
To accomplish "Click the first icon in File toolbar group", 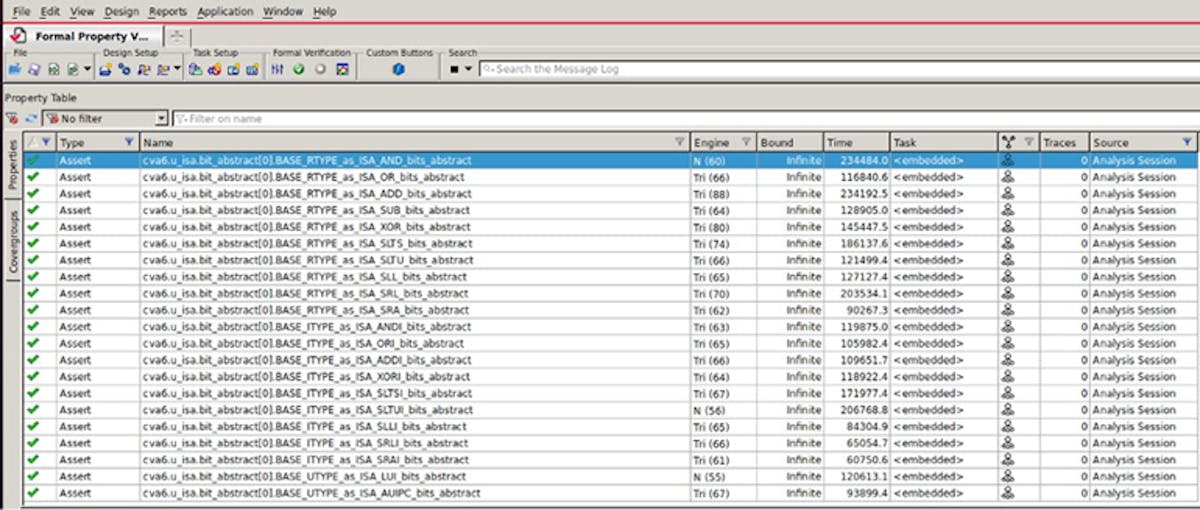I will 14,69.
